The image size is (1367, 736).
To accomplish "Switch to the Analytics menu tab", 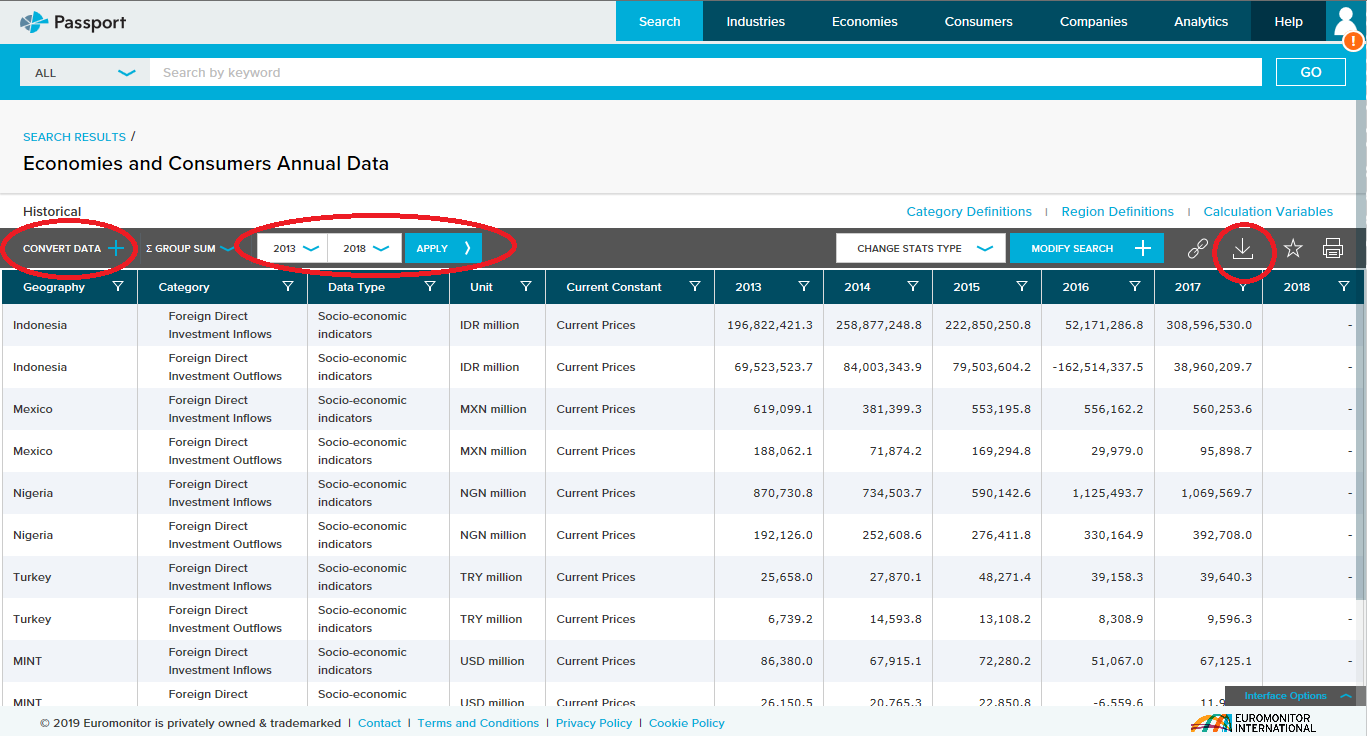I will (x=1201, y=21).
